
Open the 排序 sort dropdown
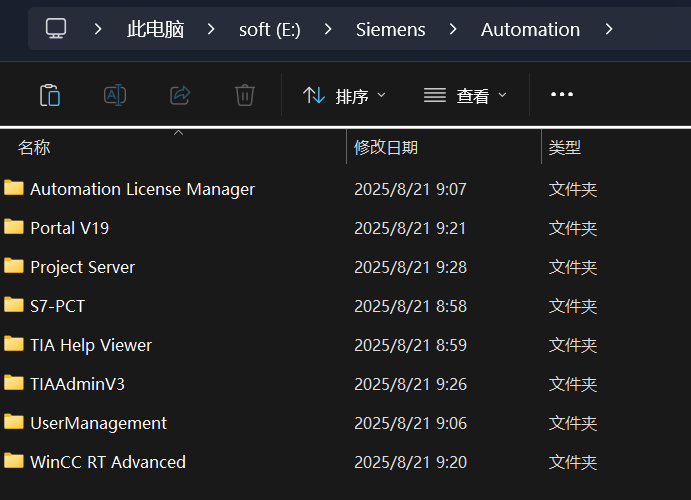pyautogui.click(x=344, y=96)
